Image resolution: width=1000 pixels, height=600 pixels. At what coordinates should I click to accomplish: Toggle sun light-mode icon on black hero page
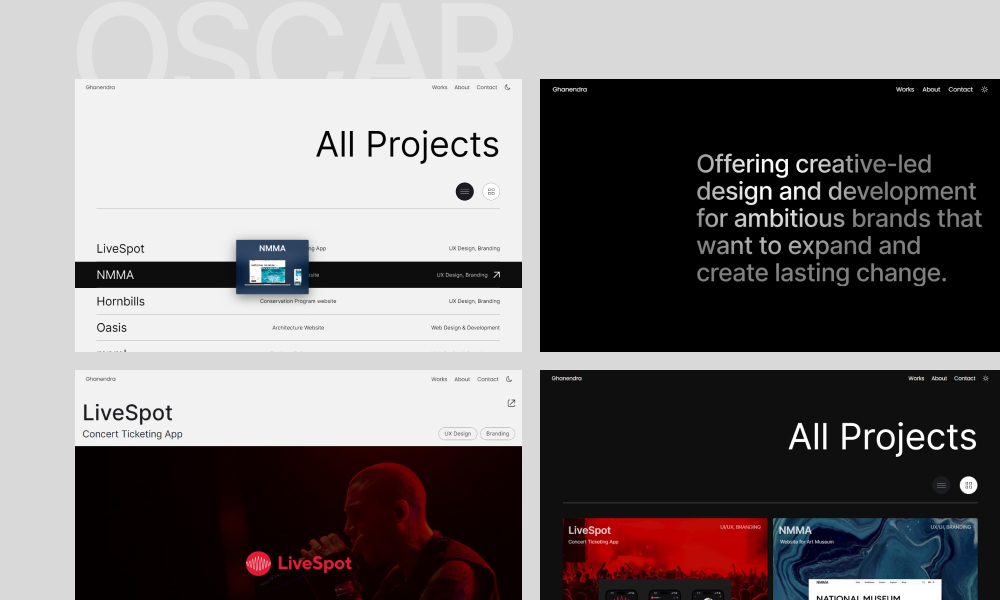985,90
